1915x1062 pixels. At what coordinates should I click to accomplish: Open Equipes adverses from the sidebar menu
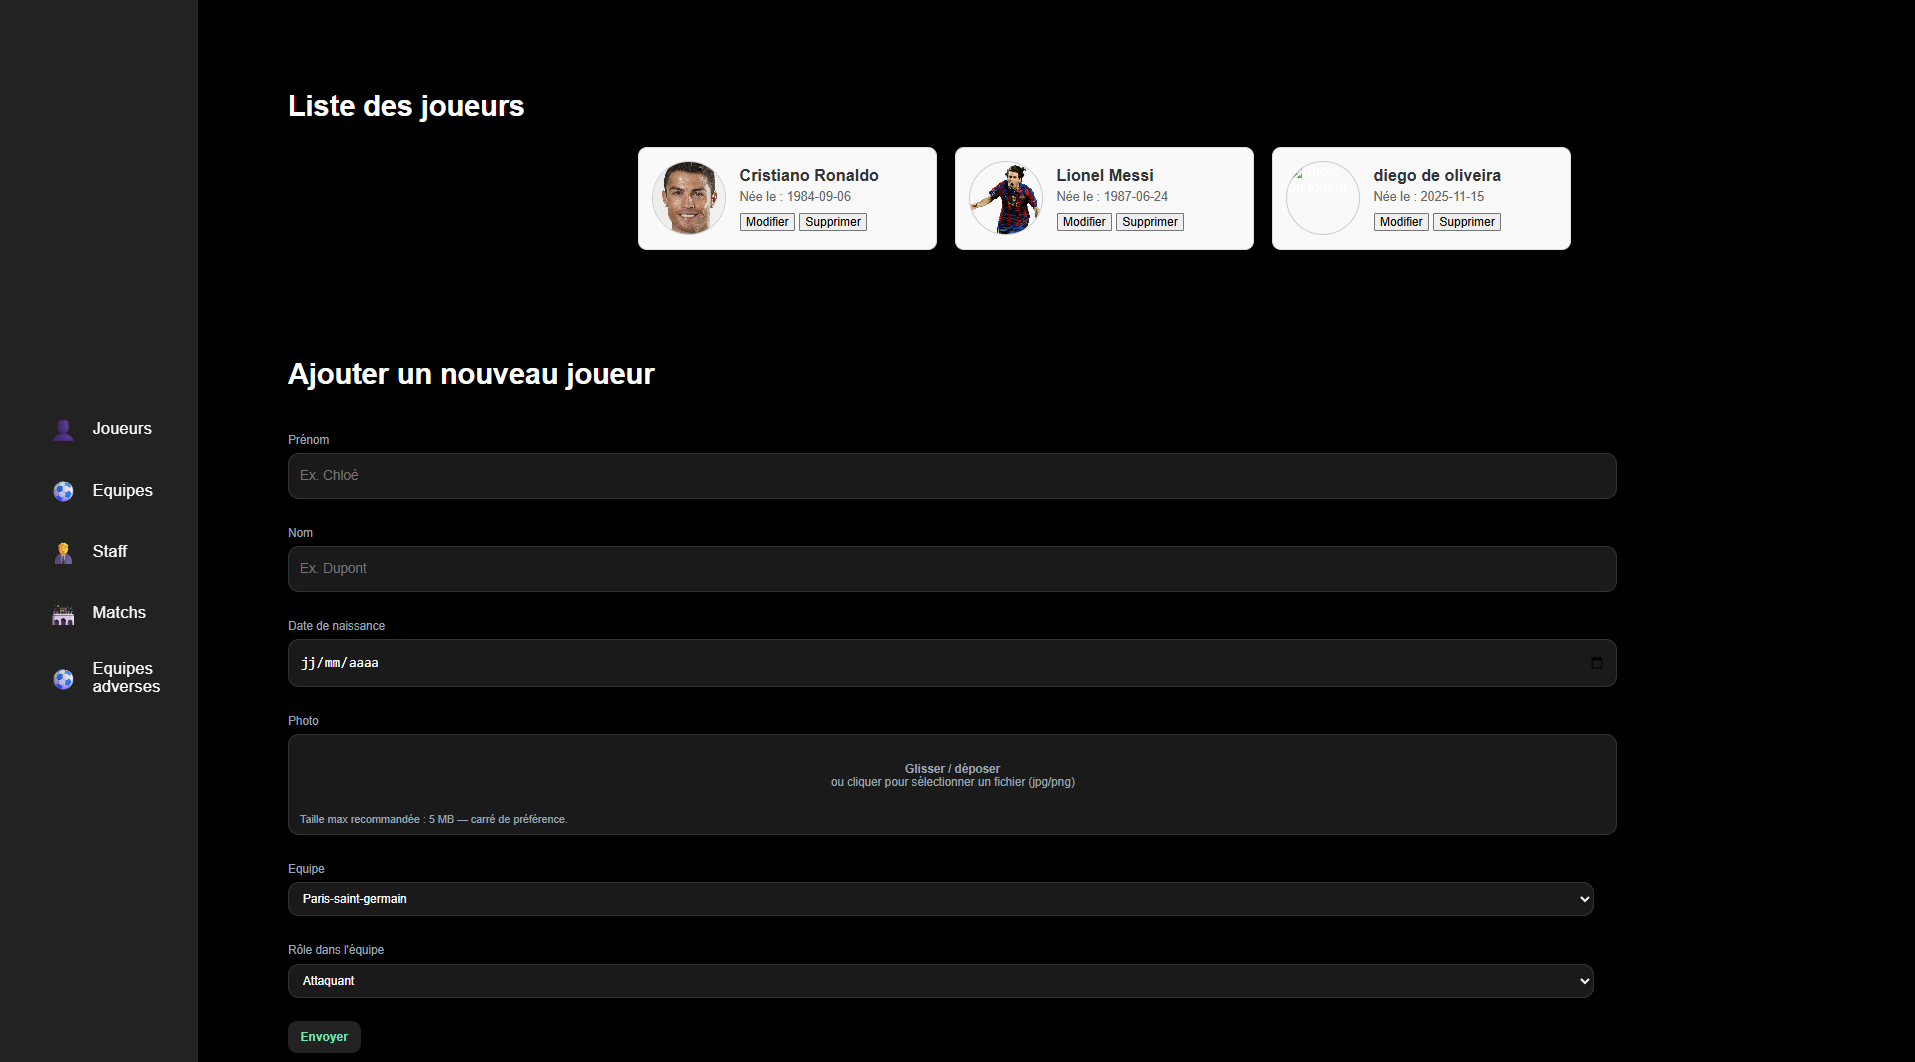[x=126, y=678]
